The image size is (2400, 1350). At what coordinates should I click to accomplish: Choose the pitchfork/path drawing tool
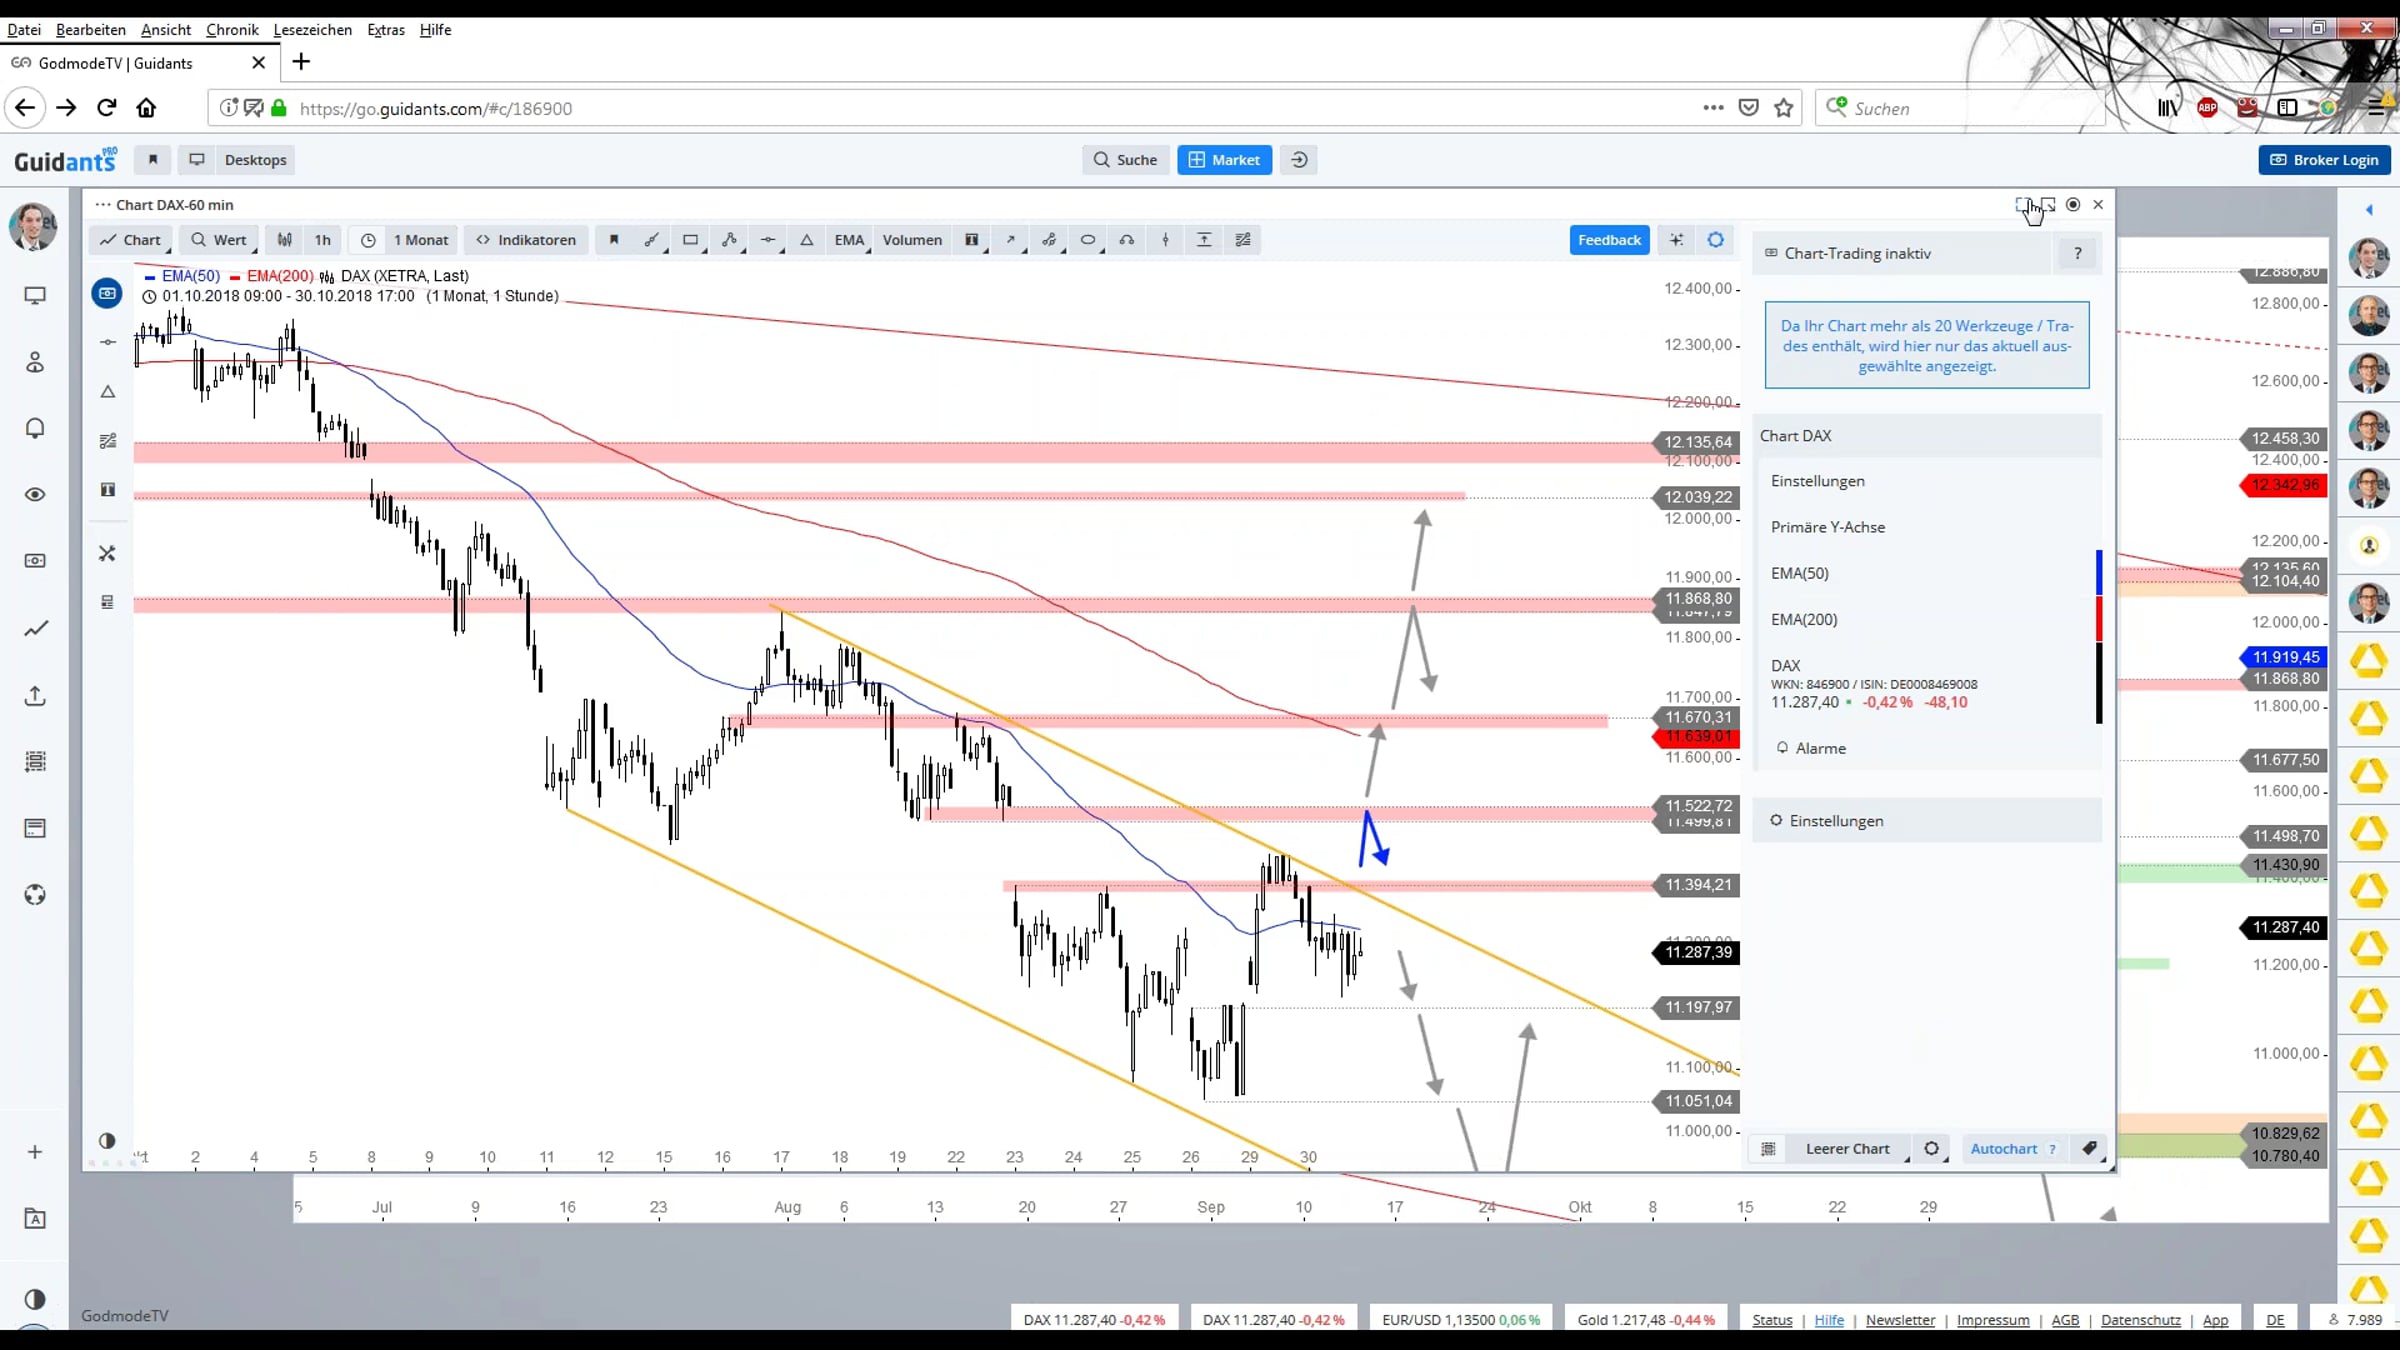[x=729, y=240]
